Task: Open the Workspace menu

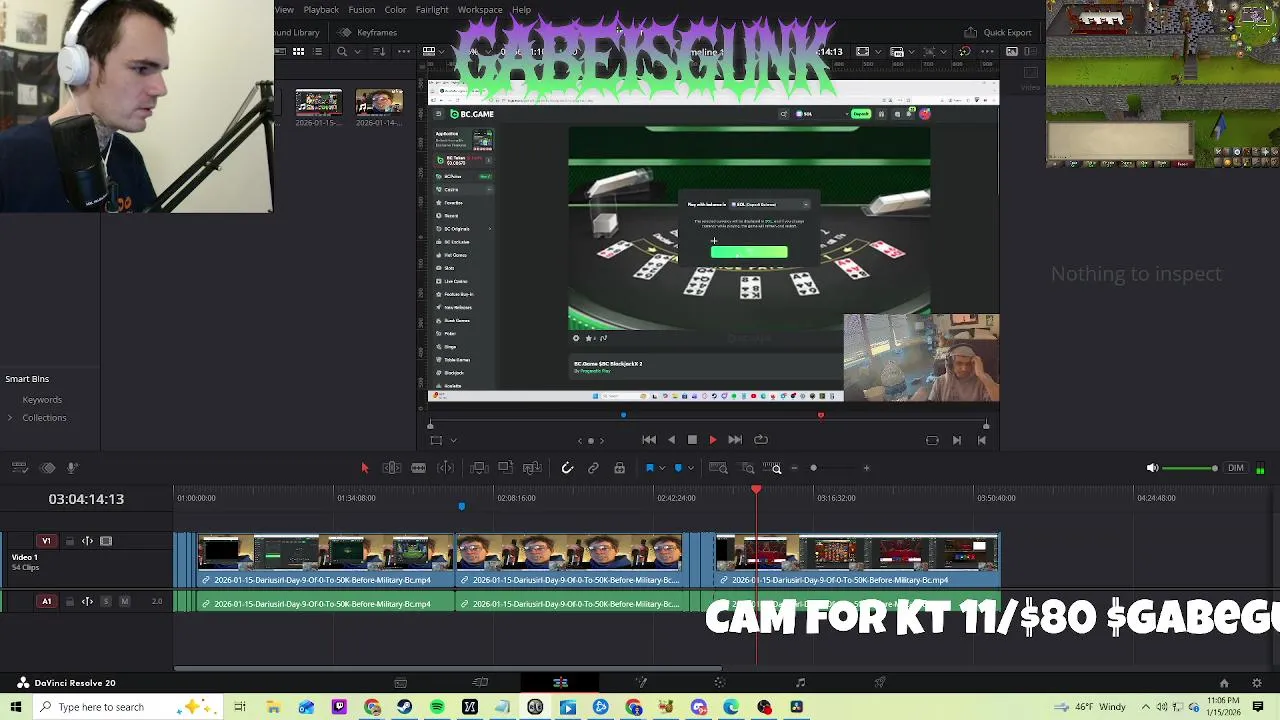Action: click(x=480, y=10)
